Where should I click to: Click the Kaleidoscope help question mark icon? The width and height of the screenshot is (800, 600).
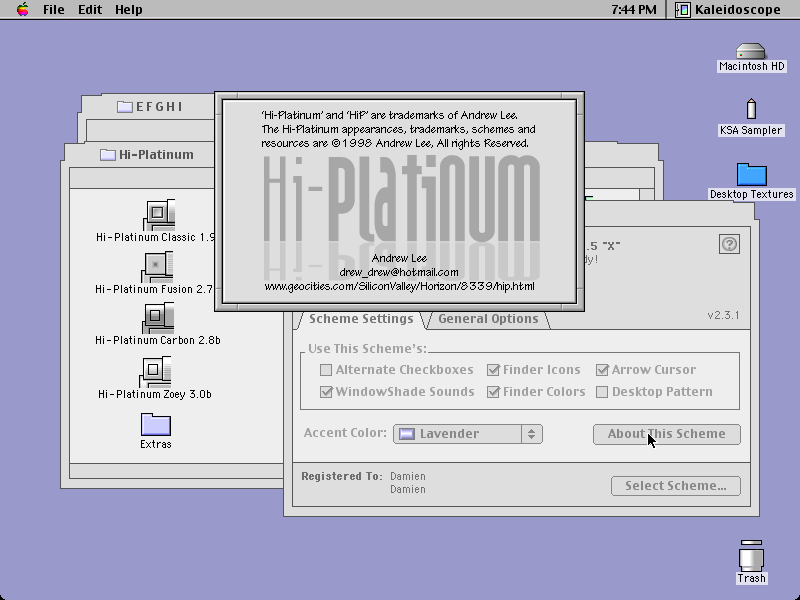(729, 244)
